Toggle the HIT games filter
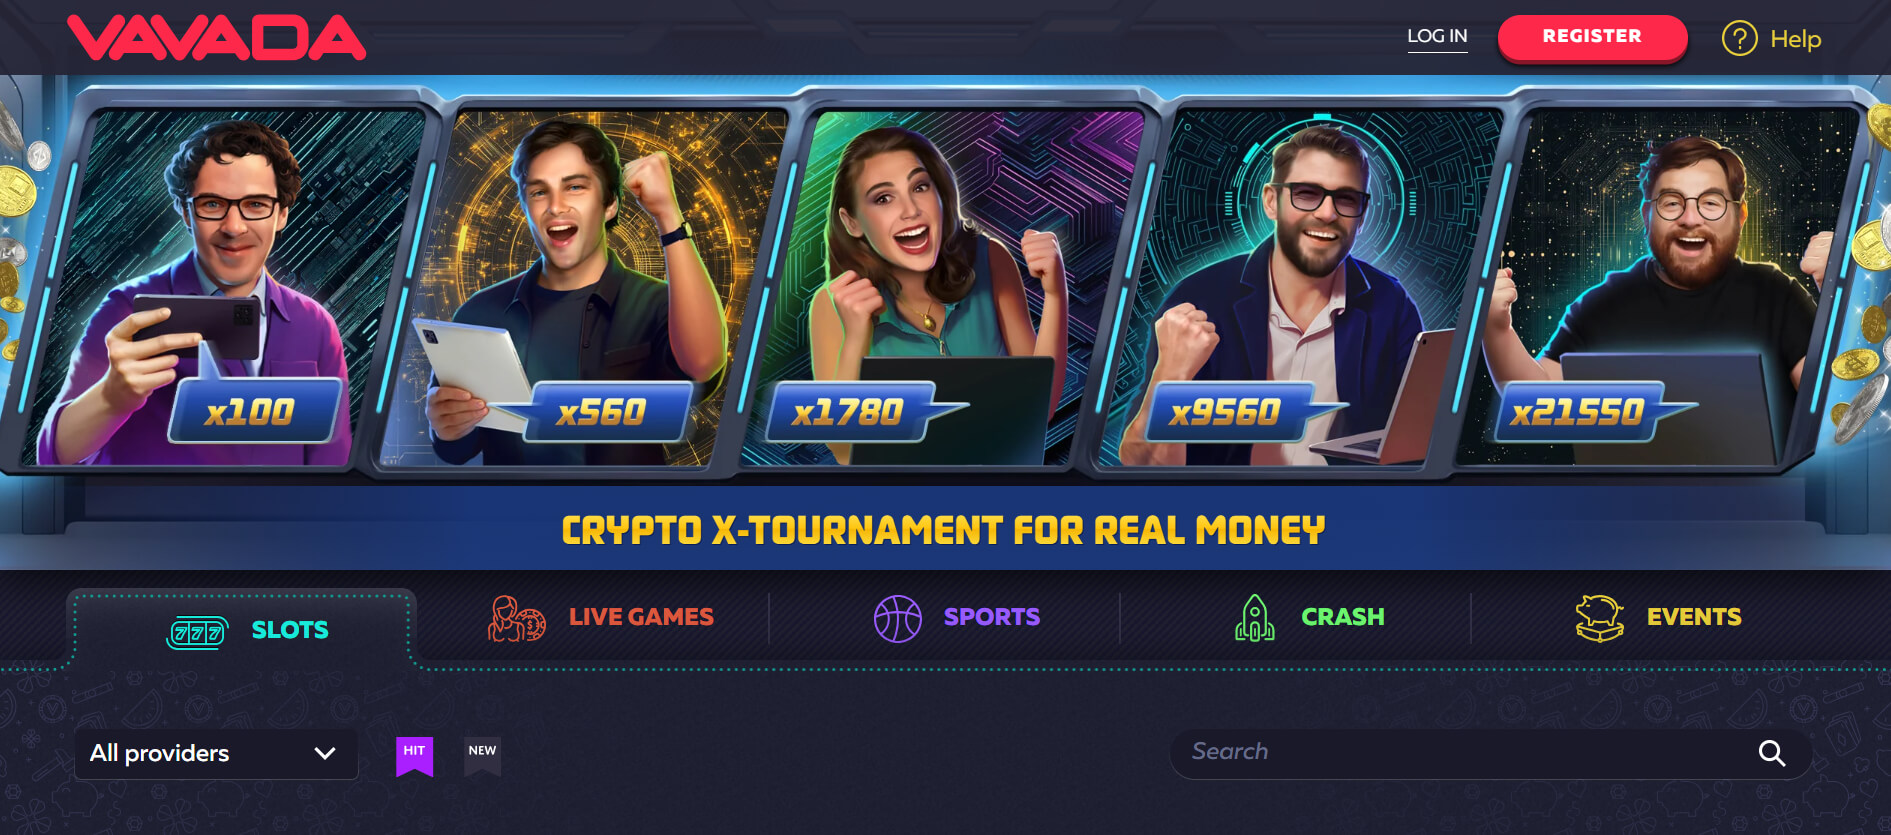Viewport: 1891px width, 835px height. point(414,756)
